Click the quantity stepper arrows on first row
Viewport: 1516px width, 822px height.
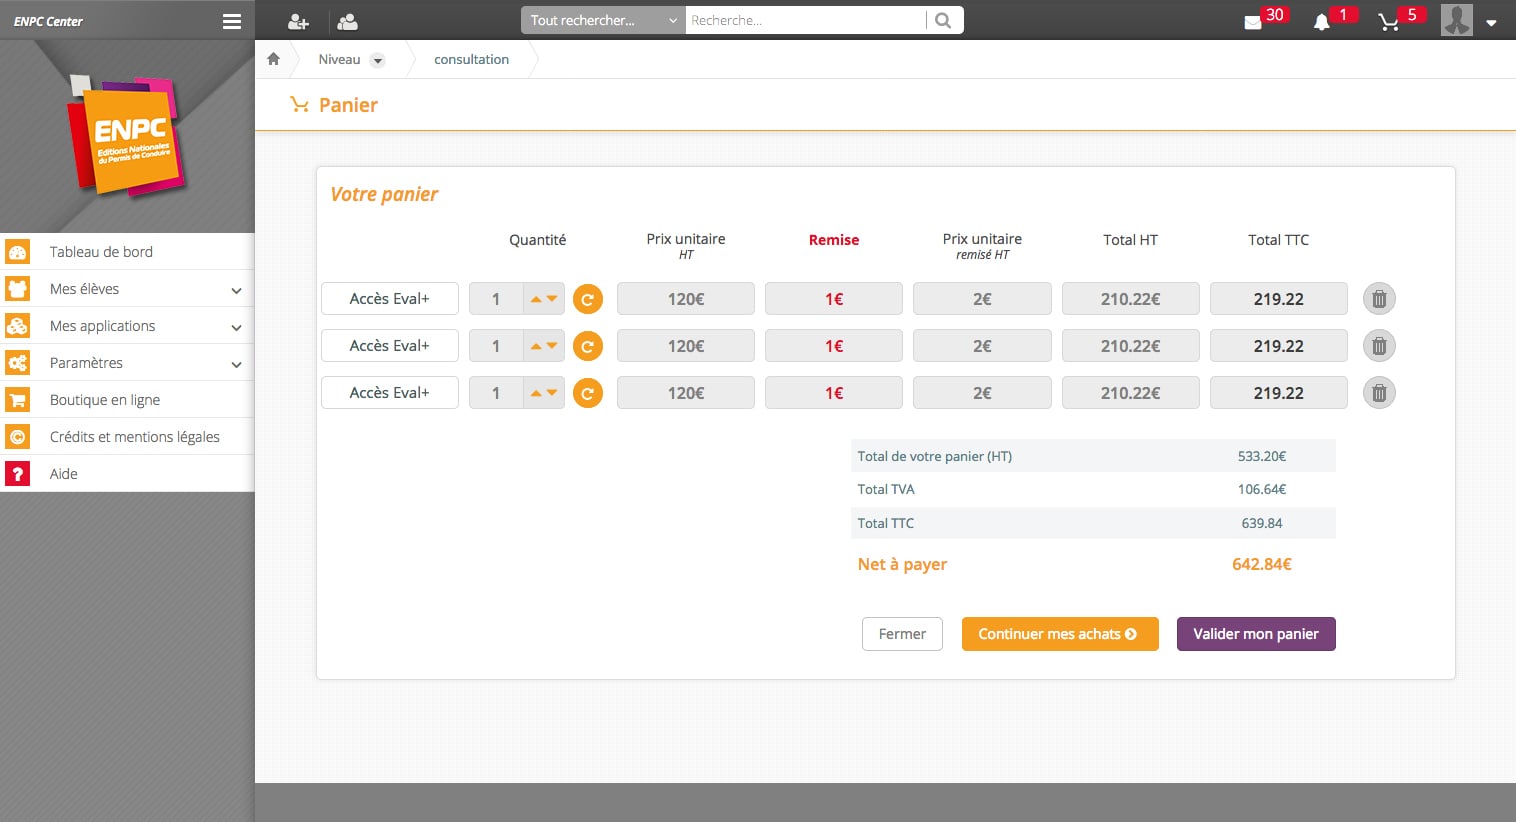(544, 299)
